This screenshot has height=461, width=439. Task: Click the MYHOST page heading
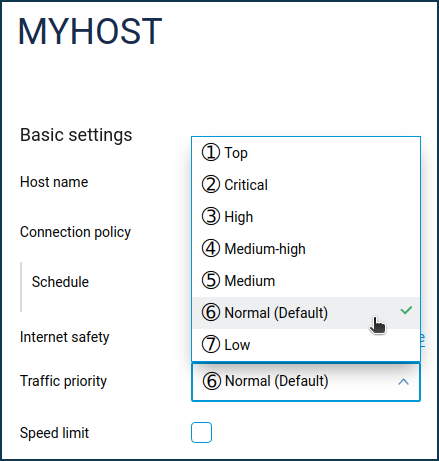90,31
